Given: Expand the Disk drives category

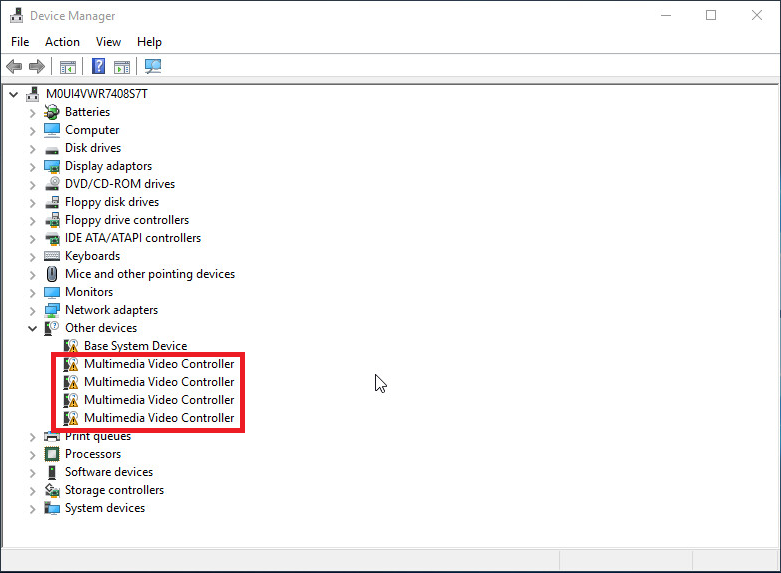Looking at the screenshot, I should (x=32, y=148).
